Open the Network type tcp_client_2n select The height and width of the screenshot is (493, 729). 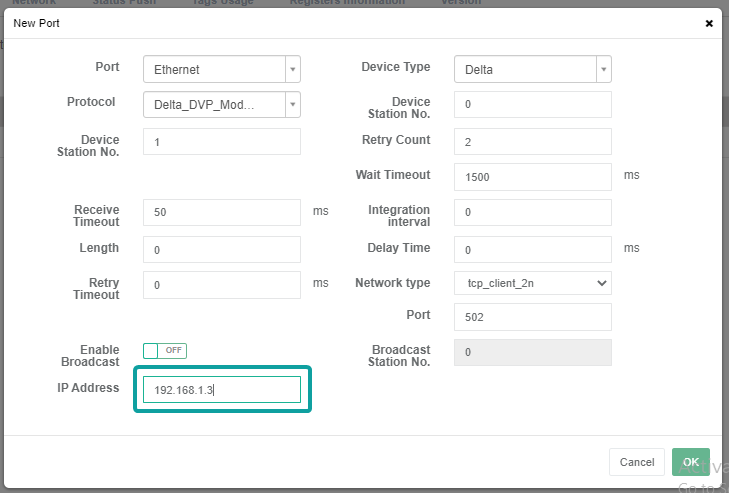pyautogui.click(x=532, y=283)
